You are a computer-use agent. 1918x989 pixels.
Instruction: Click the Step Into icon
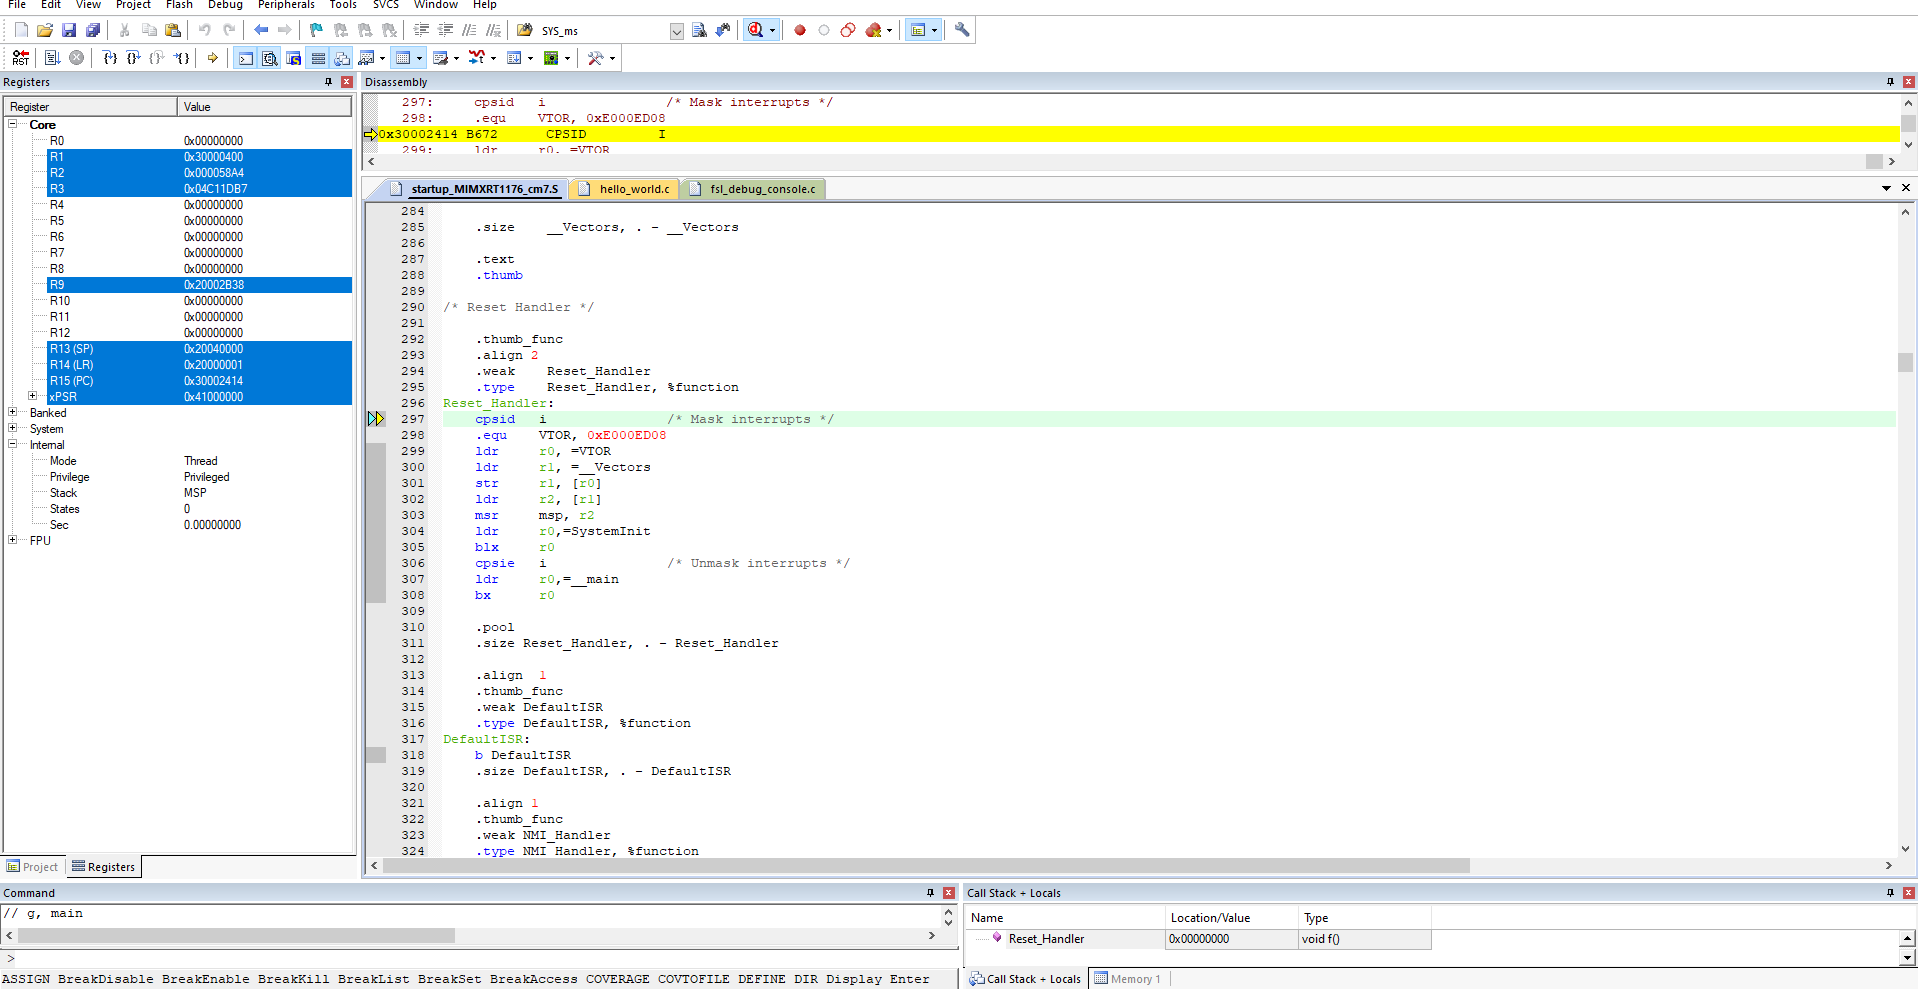(110, 58)
